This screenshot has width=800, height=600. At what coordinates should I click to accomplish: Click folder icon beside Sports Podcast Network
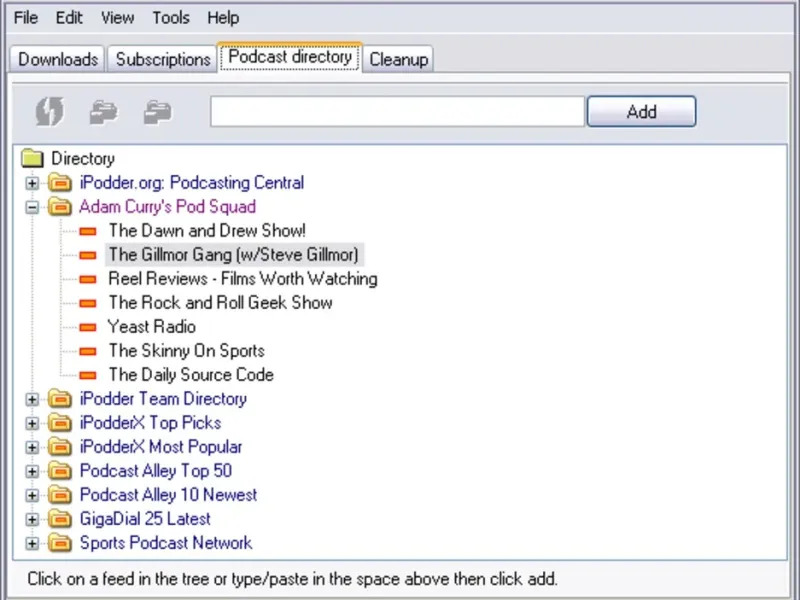click(60, 543)
